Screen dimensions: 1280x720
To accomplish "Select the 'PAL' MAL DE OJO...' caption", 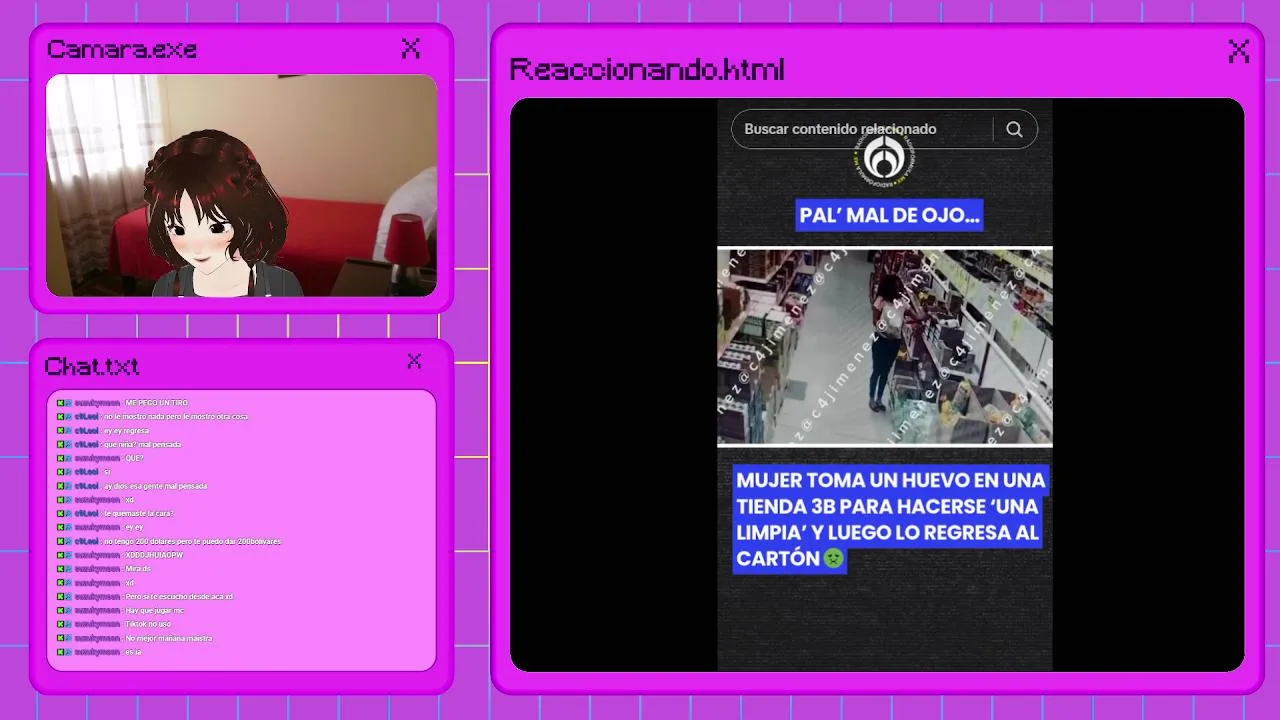I will (889, 215).
